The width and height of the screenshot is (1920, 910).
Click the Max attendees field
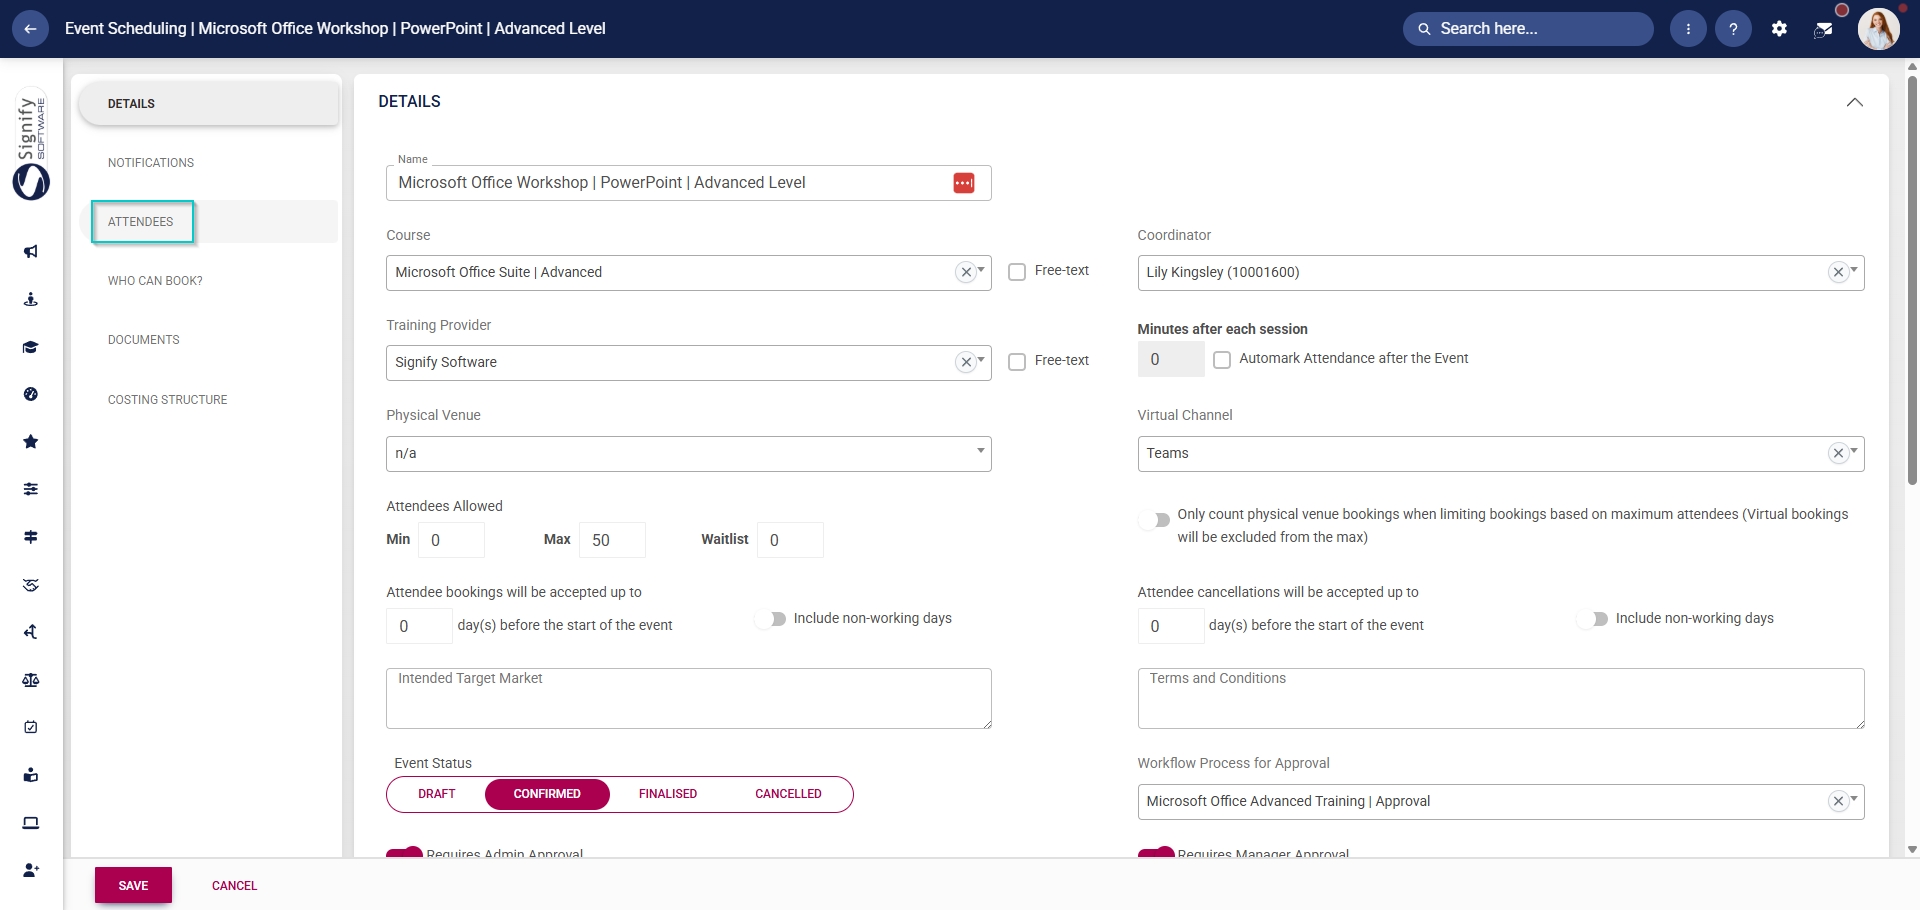pos(612,540)
